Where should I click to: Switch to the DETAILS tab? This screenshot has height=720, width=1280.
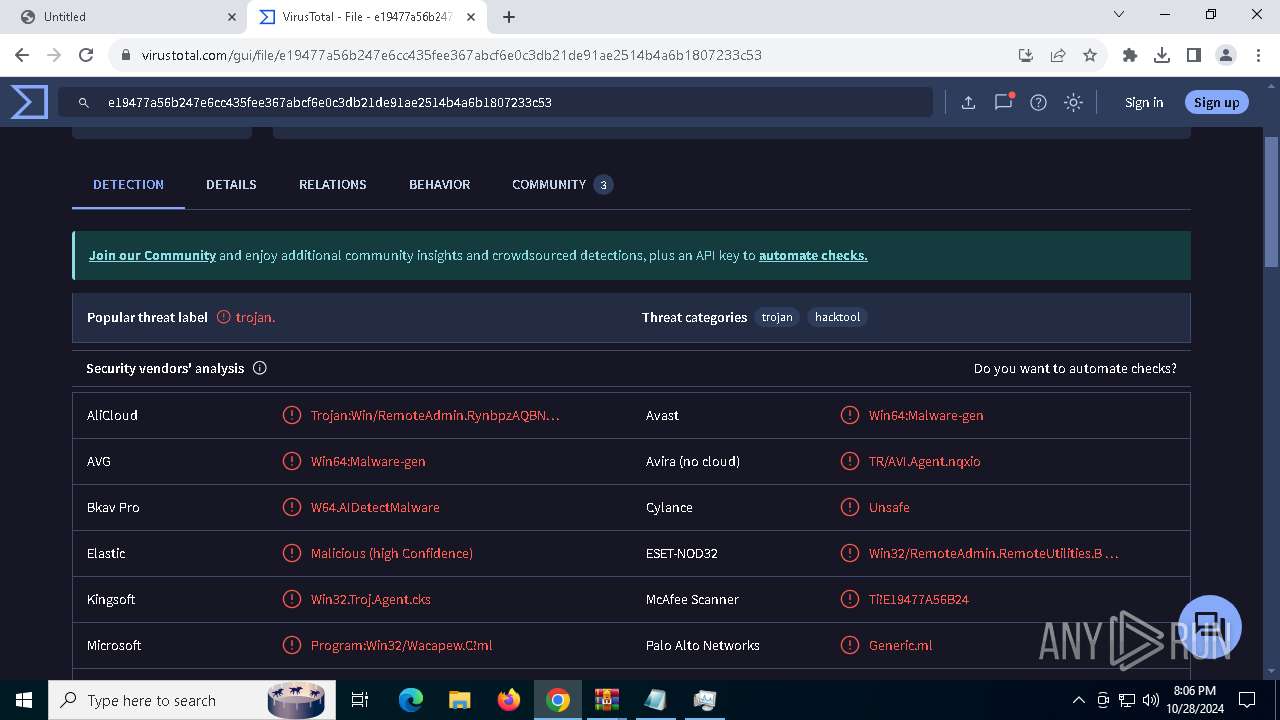[231, 184]
